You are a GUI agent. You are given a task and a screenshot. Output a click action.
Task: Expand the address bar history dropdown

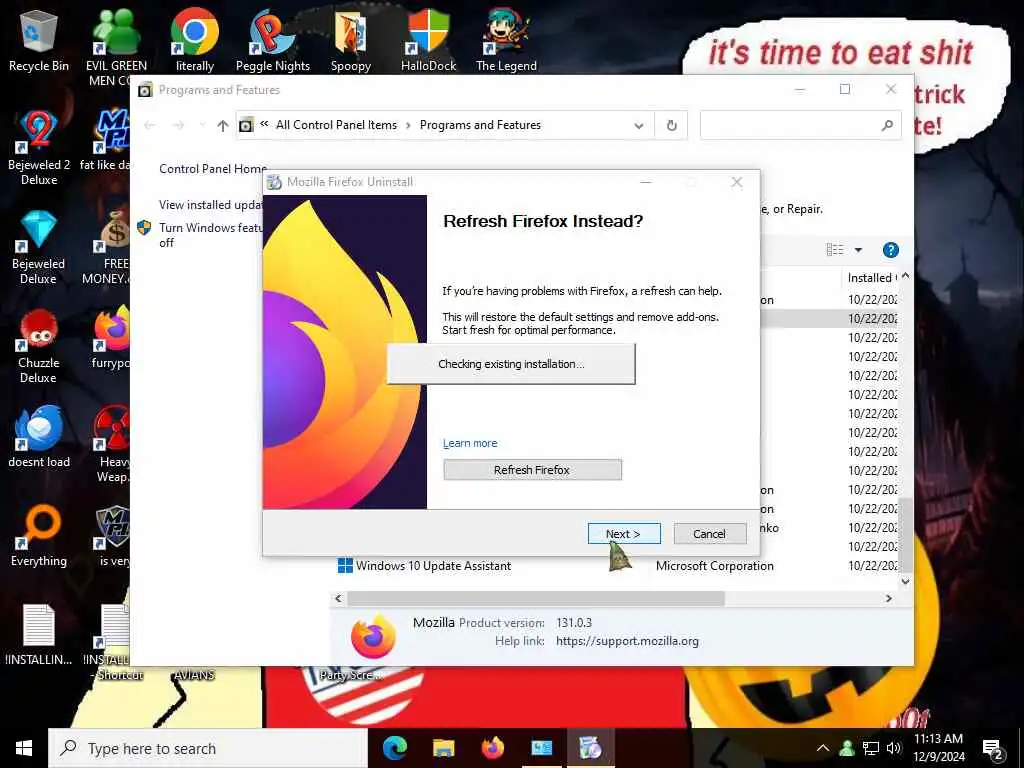click(639, 125)
